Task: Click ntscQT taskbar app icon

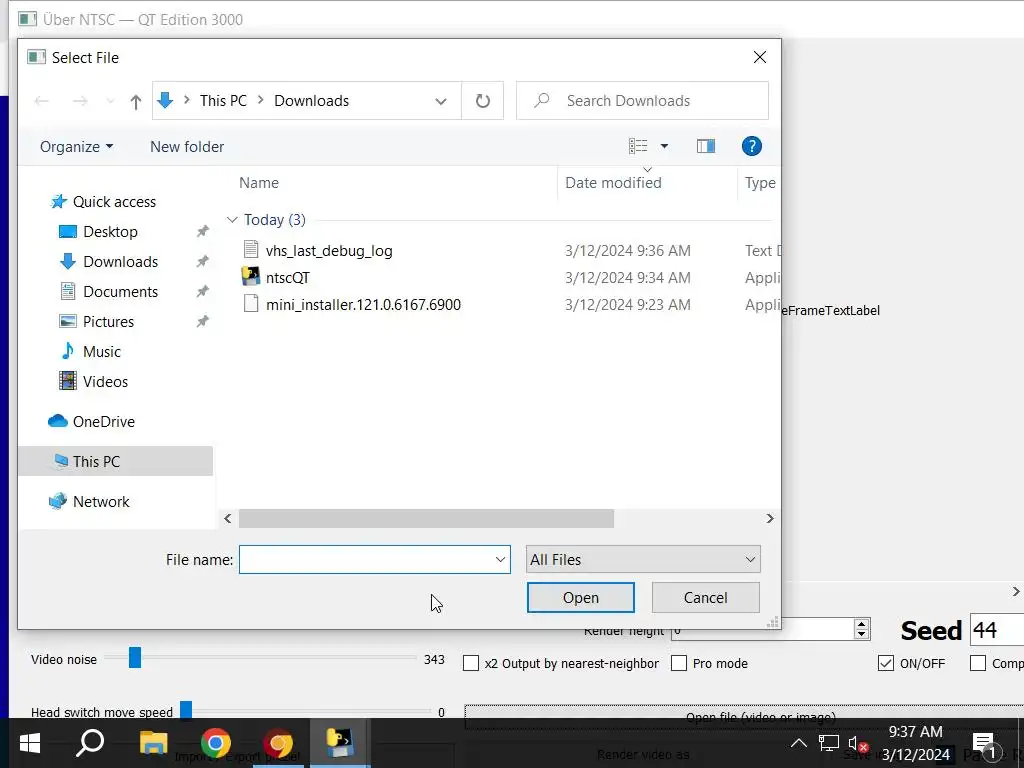Action: [340, 743]
